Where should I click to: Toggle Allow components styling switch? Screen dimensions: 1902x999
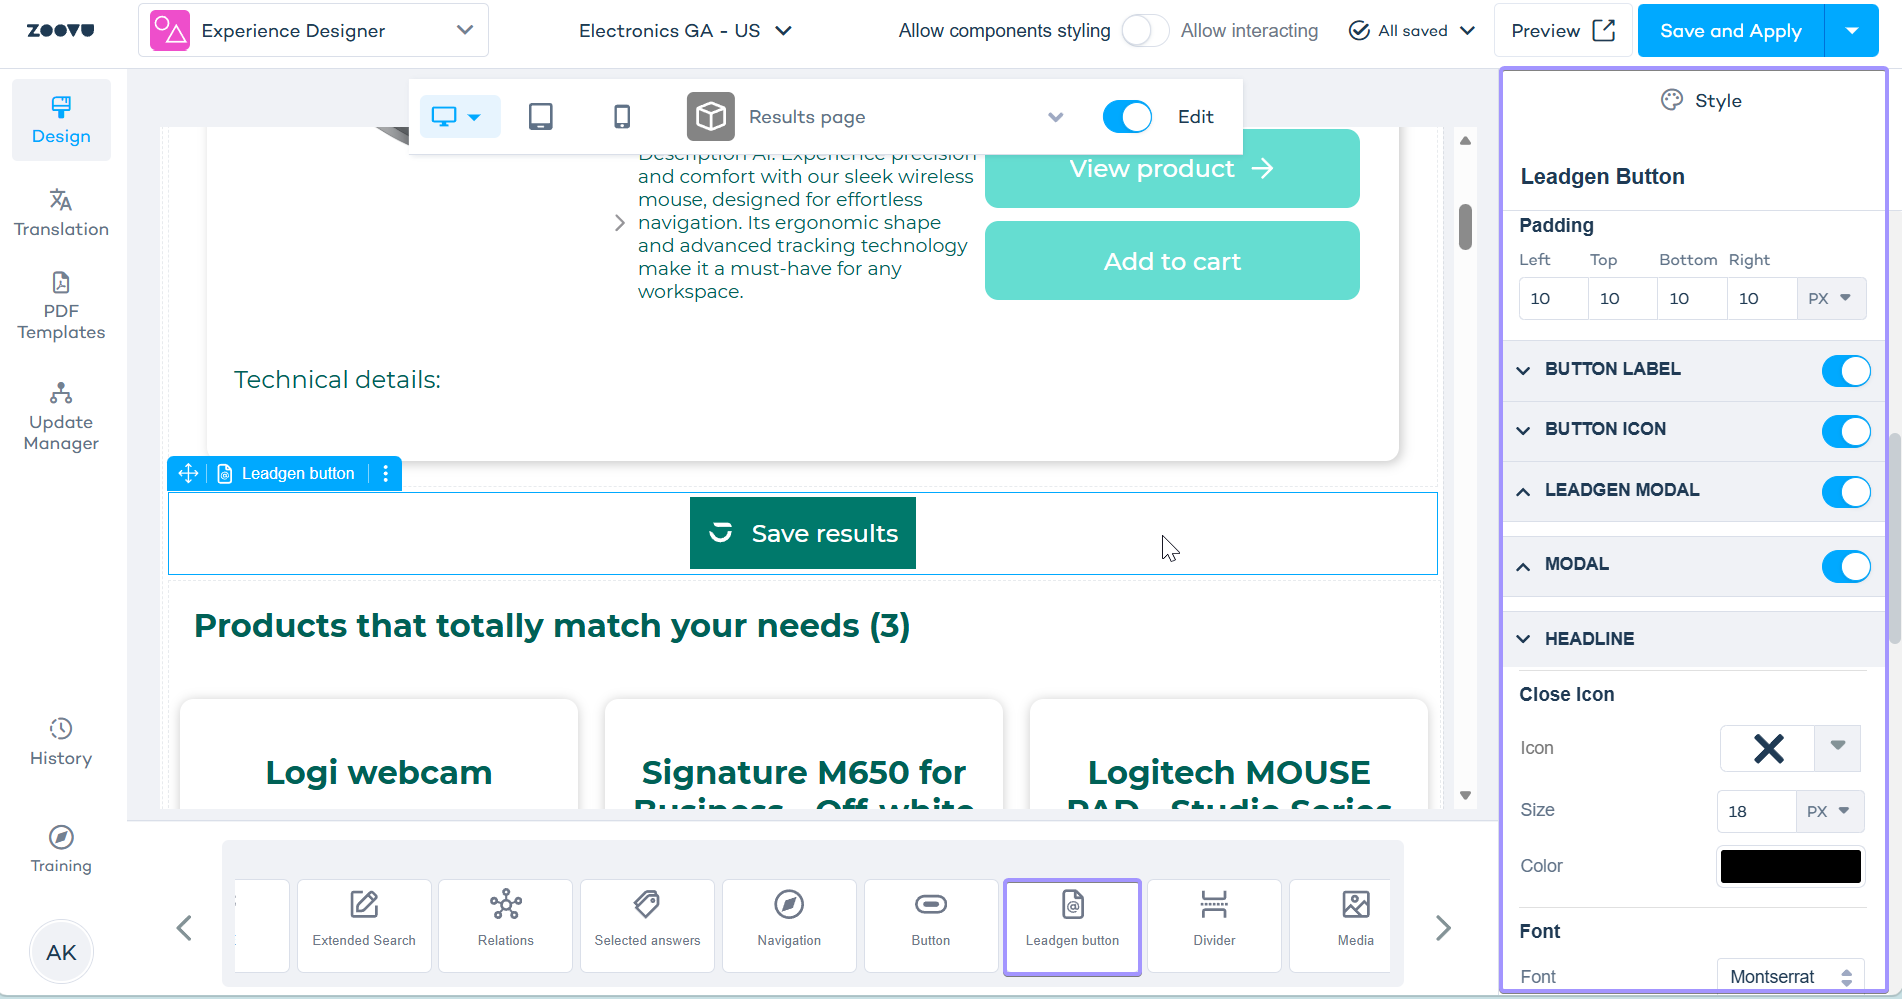pyautogui.click(x=1145, y=31)
